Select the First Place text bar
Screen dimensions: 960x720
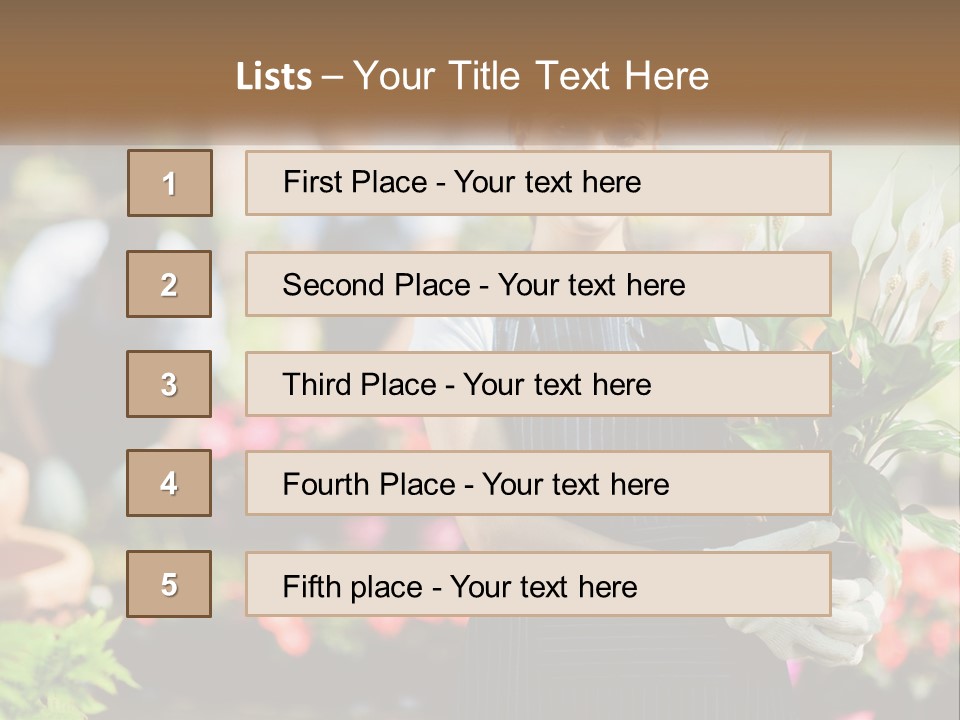point(538,183)
